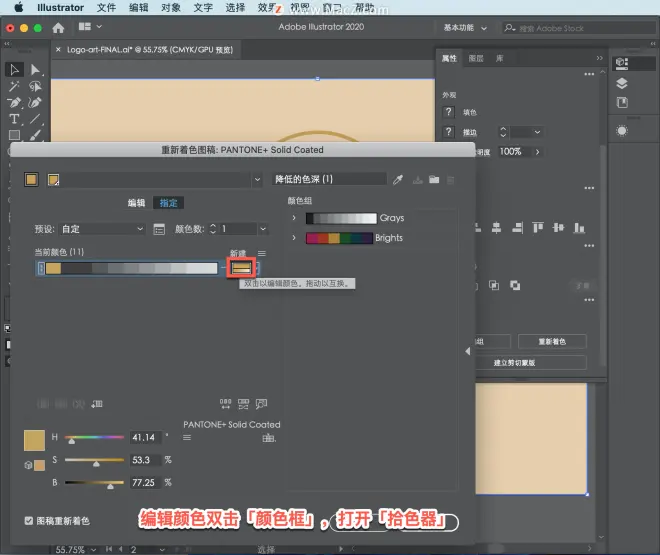The width and height of the screenshot is (660, 555).
Task: Select the Rectangle tool
Action: coord(14,135)
